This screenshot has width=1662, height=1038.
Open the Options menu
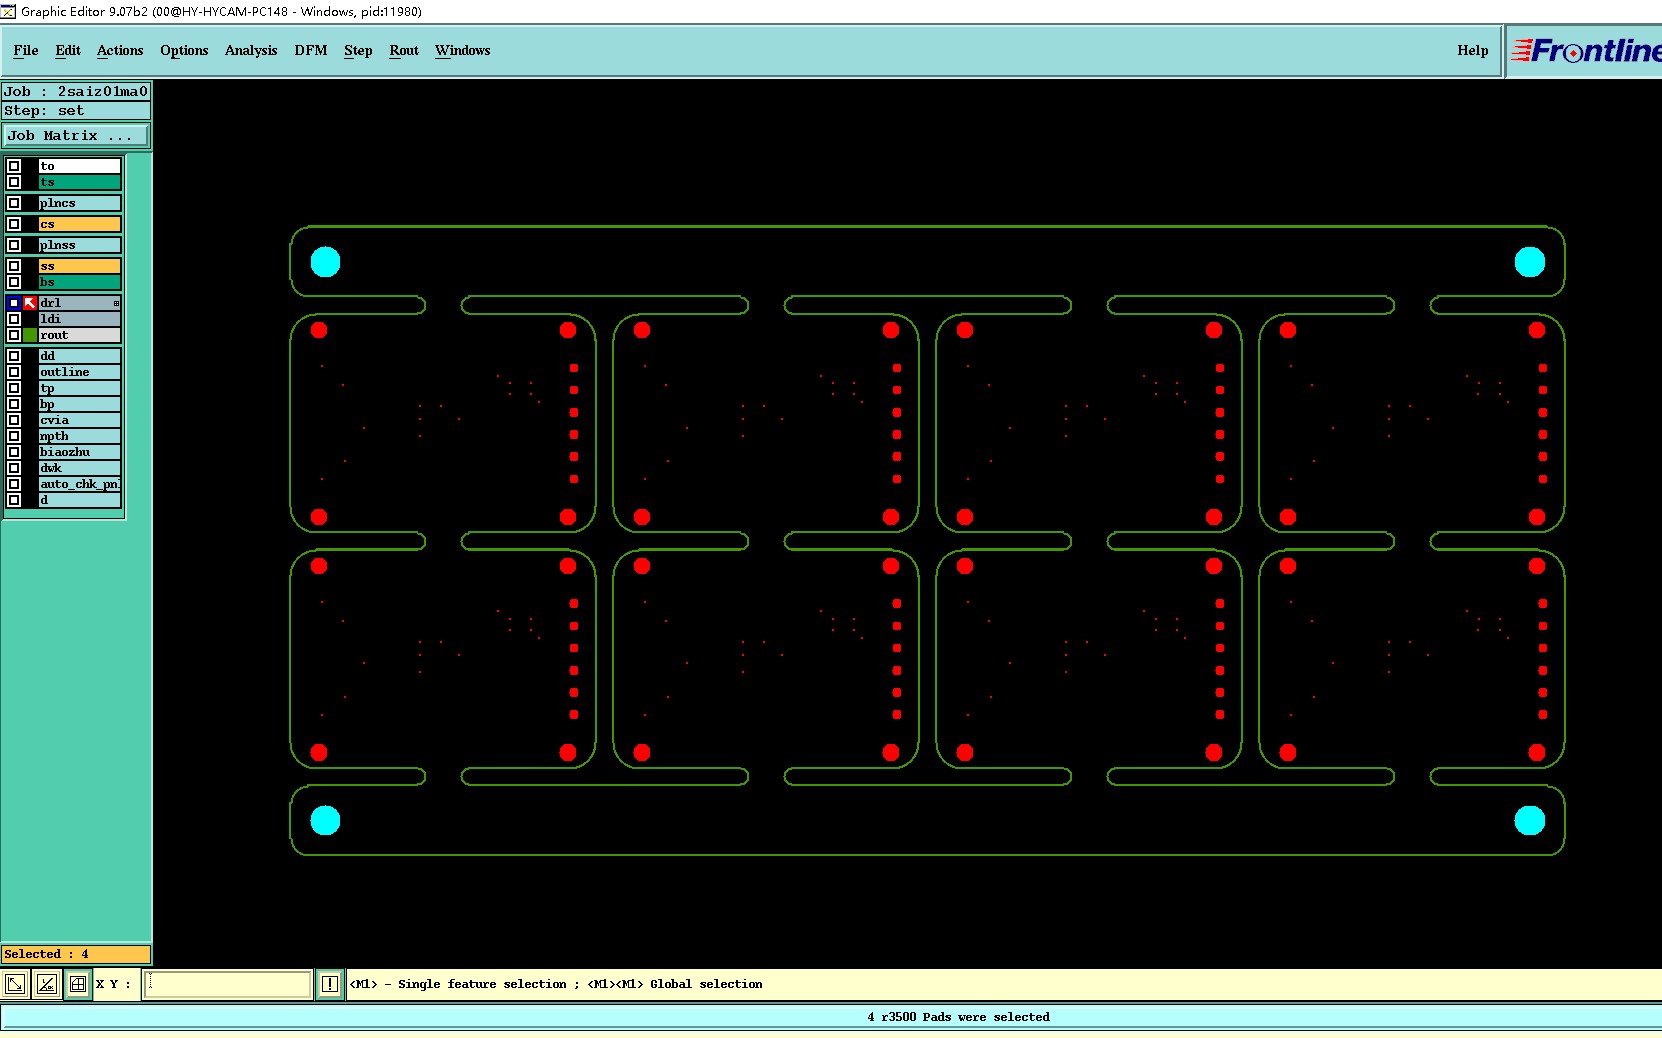point(184,50)
